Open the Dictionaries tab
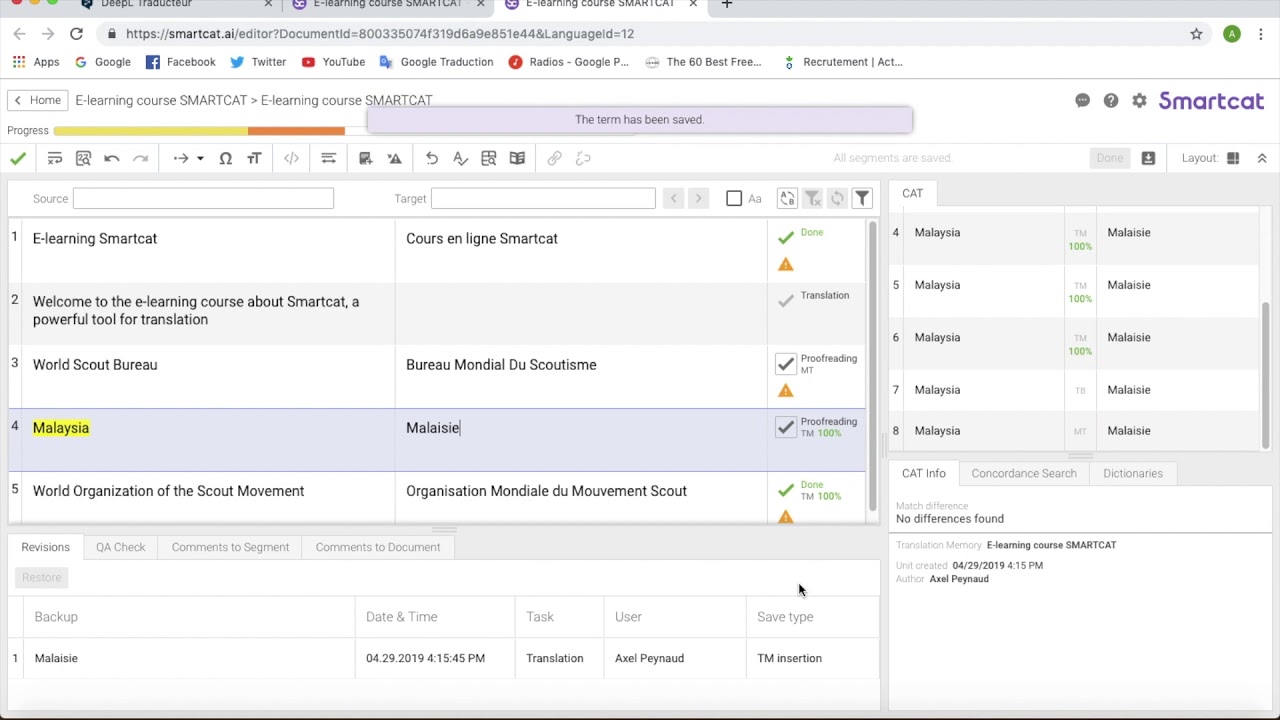Screen dimensions: 1280x720 click(1133, 473)
